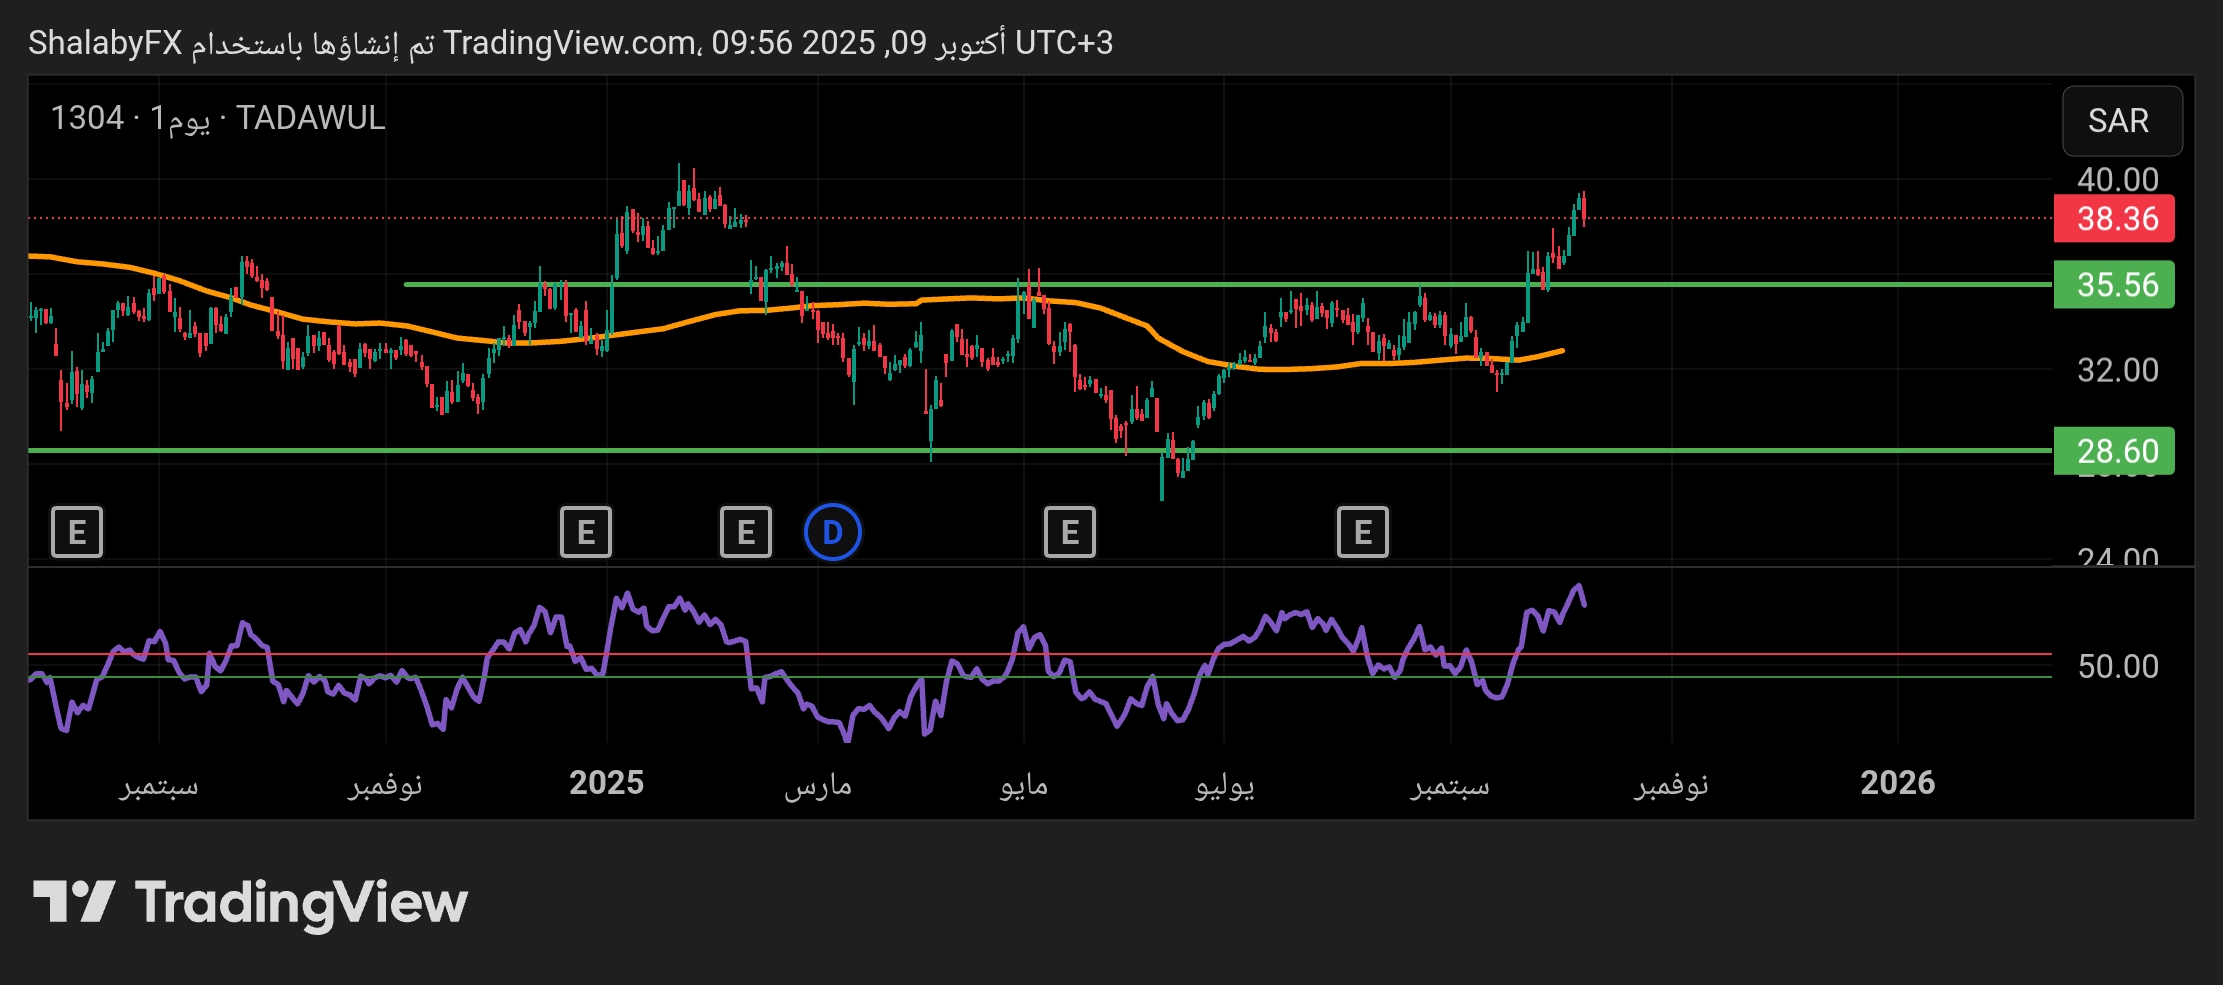The height and width of the screenshot is (985, 2223).
Task: Click the مارس label on the time axis
Action: point(818,785)
